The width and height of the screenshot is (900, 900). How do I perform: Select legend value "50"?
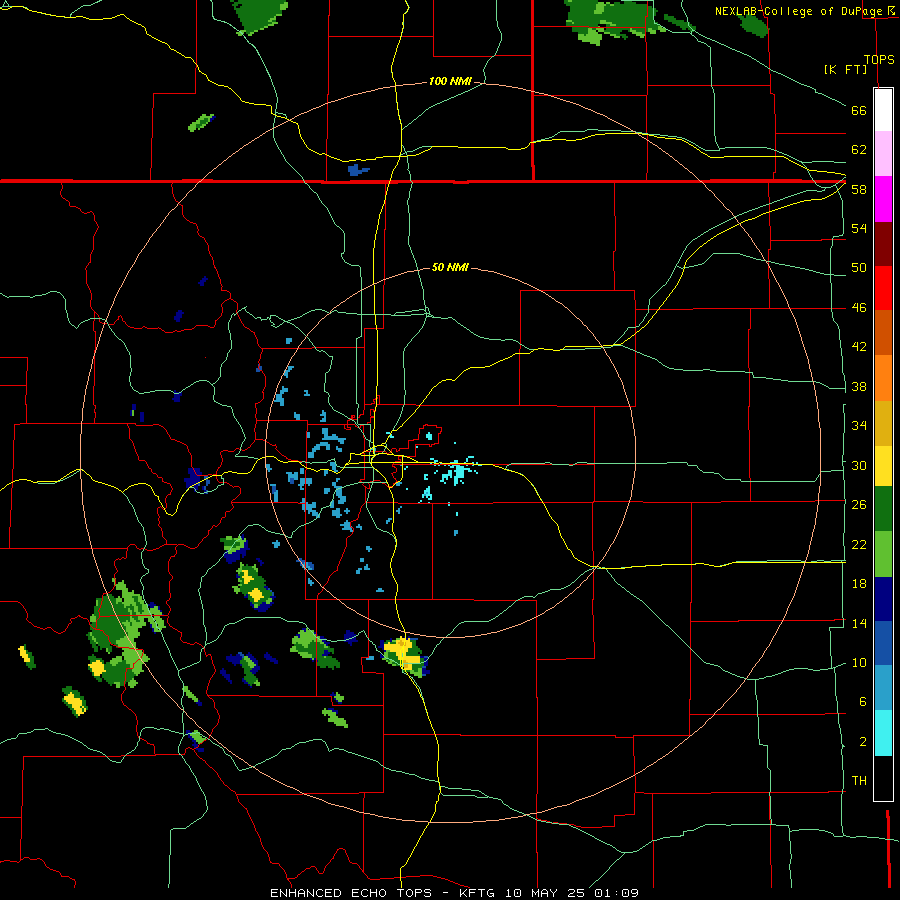[x=859, y=268]
